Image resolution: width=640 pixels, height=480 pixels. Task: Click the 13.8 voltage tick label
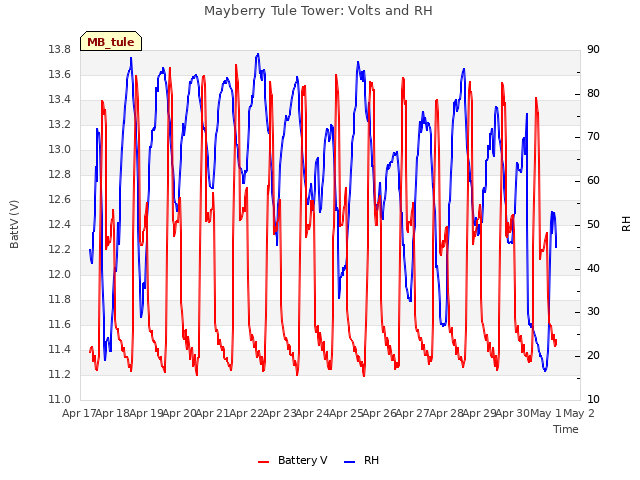click(x=60, y=49)
